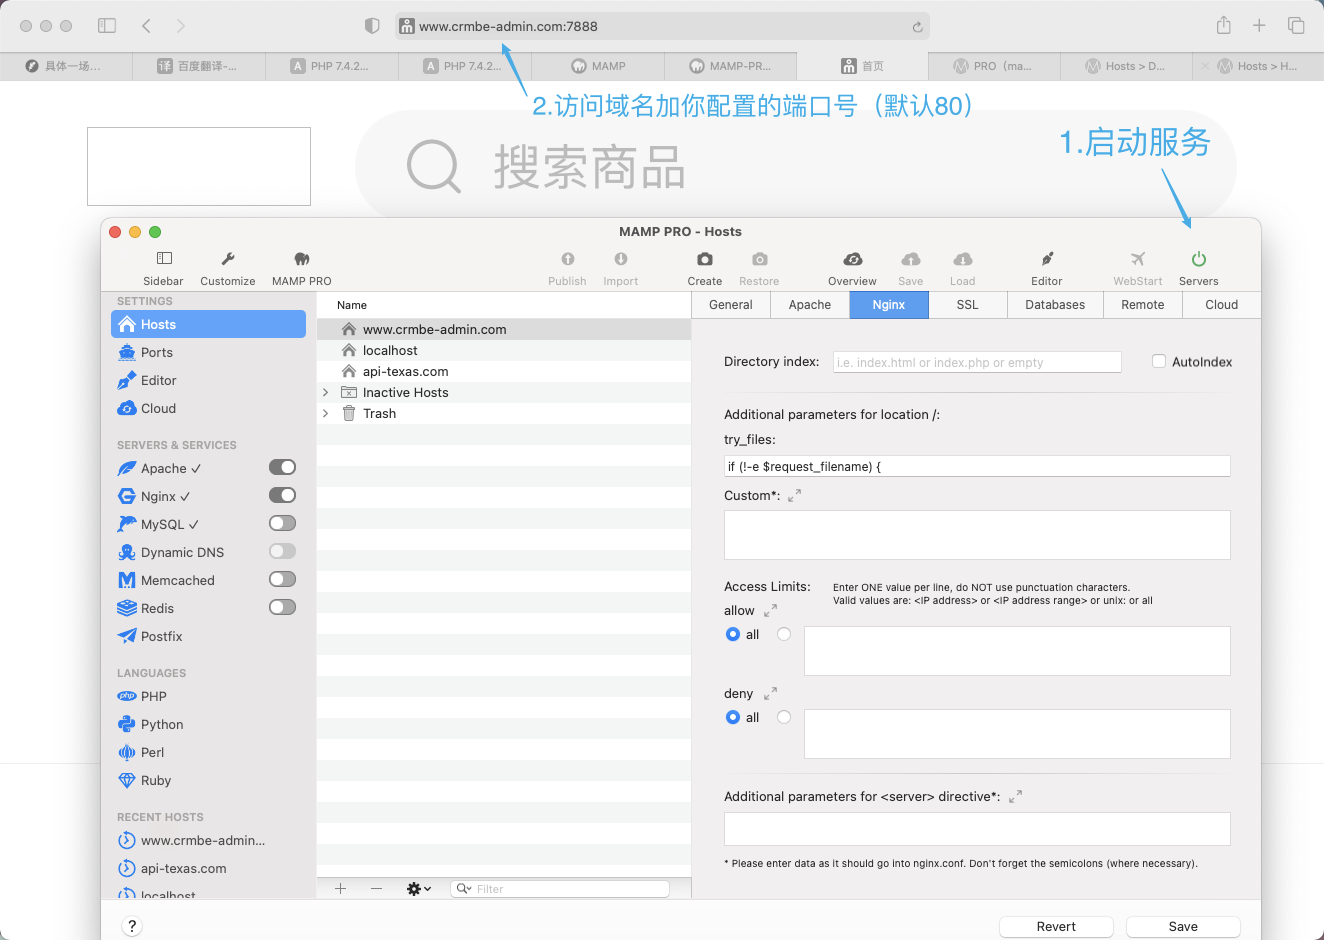Select Hosts in the settings sidebar

point(208,324)
